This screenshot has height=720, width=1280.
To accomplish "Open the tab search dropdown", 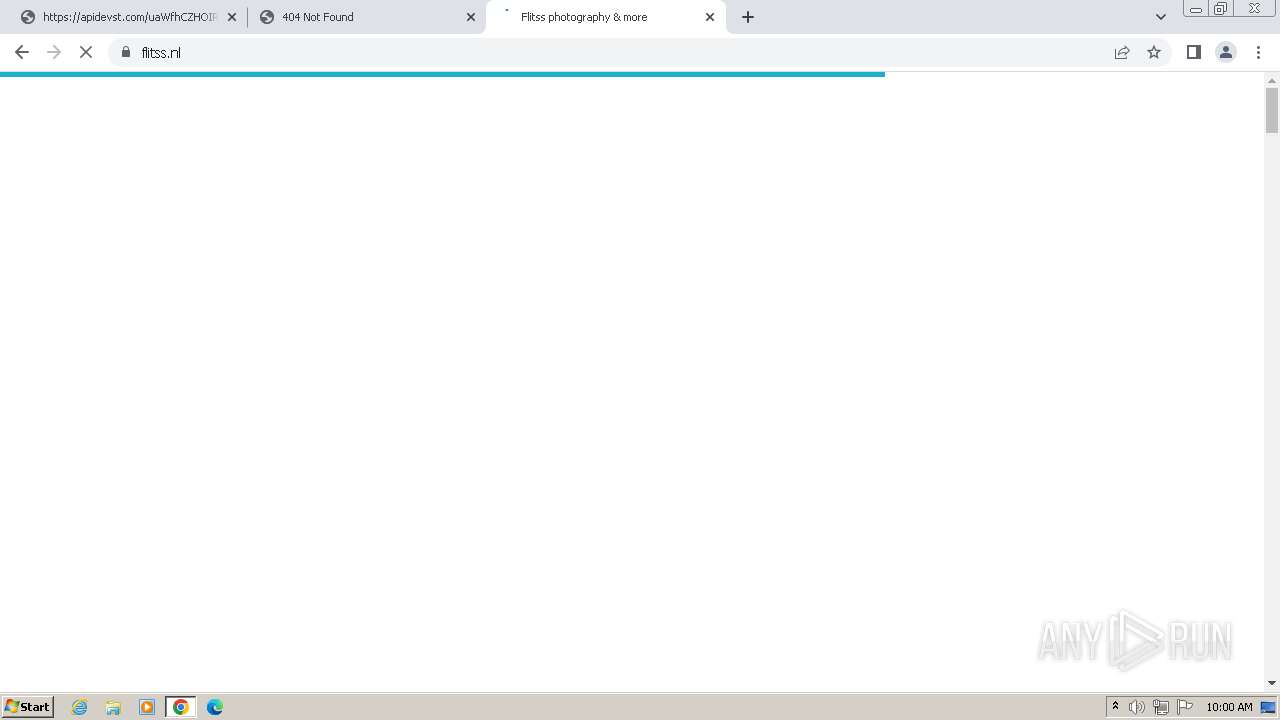I will coord(1161,17).
